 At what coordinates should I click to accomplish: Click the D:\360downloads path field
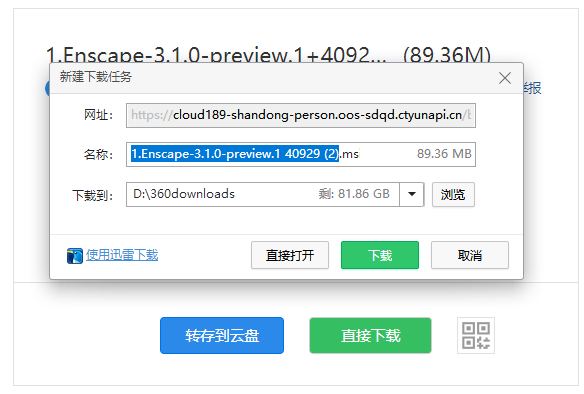pyautogui.click(x=263, y=194)
